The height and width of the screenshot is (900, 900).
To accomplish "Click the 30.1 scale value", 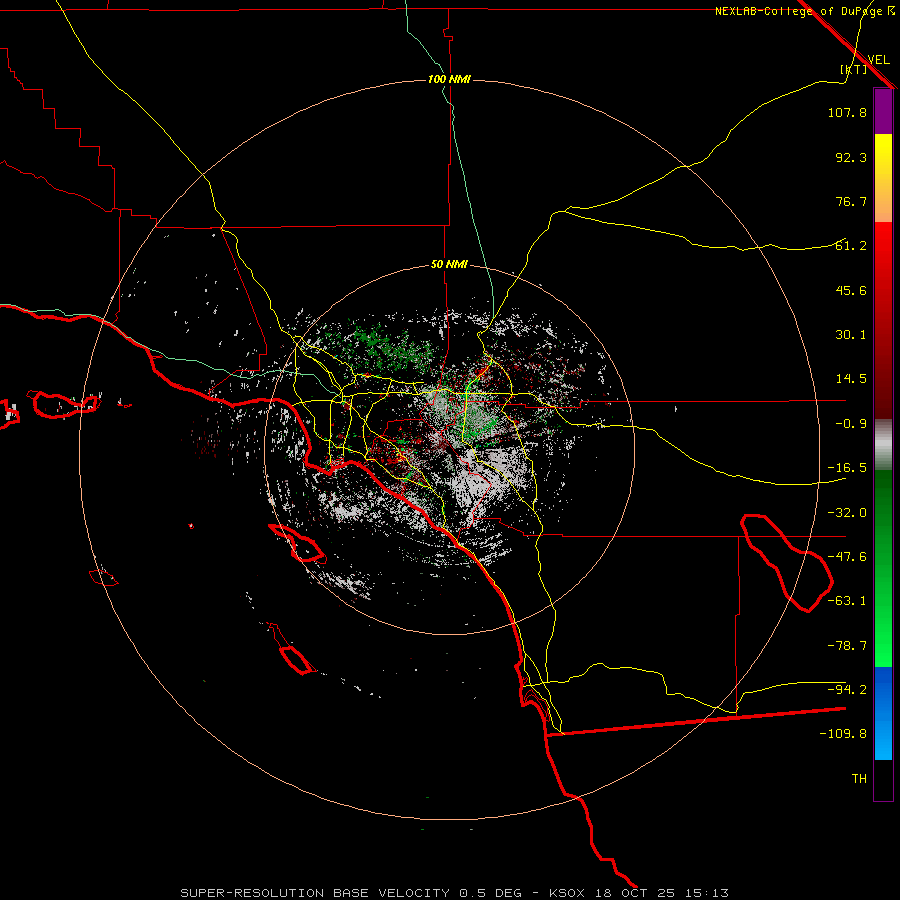I will (x=851, y=335).
